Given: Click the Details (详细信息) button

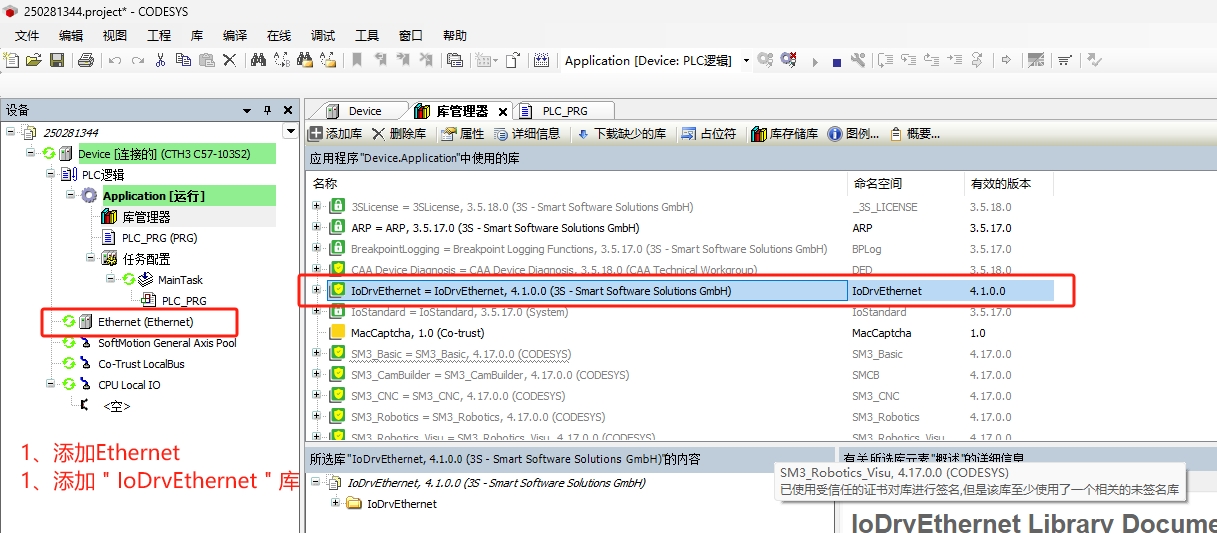Looking at the screenshot, I should 526,134.
